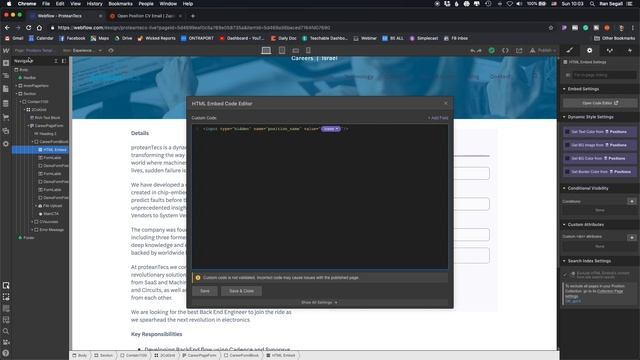Select Heading 1 in Navigator tree

click(48, 133)
